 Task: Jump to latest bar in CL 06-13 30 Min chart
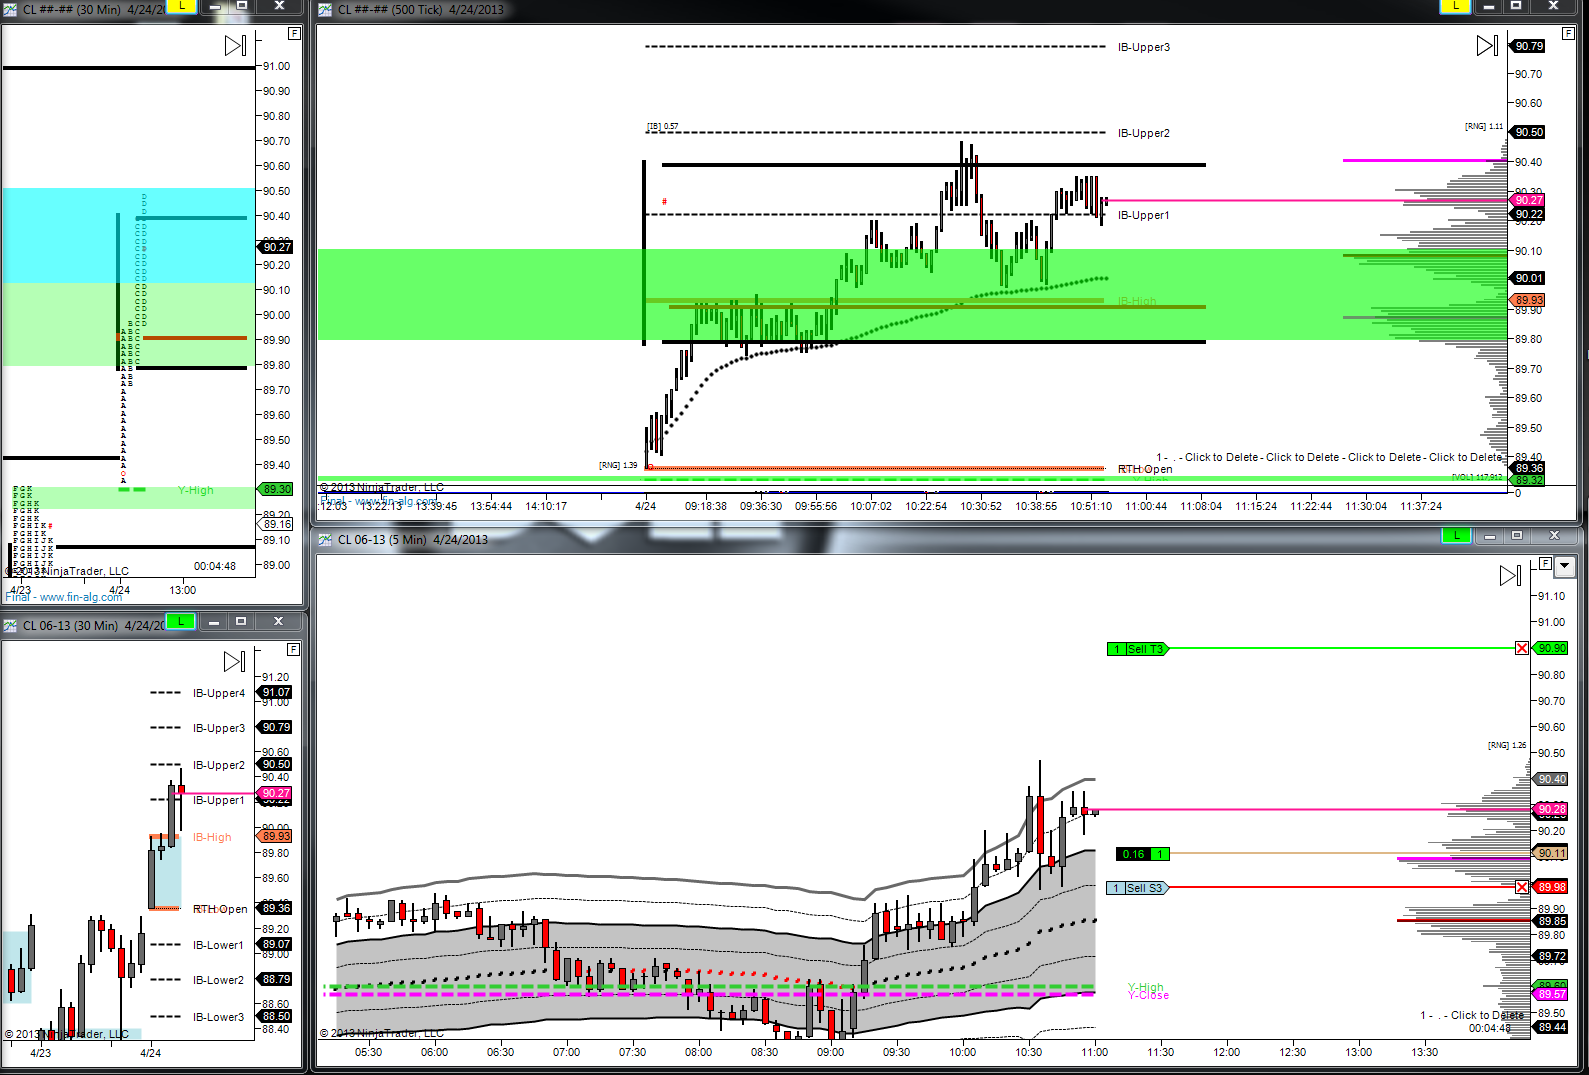click(235, 661)
